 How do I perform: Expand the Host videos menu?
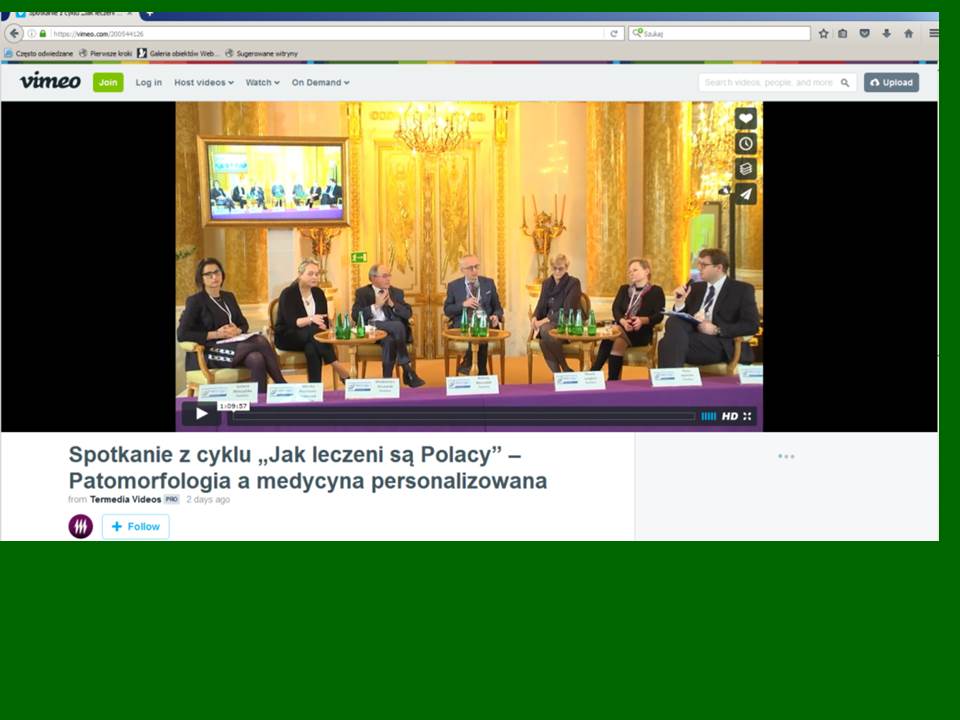[x=203, y=82]
